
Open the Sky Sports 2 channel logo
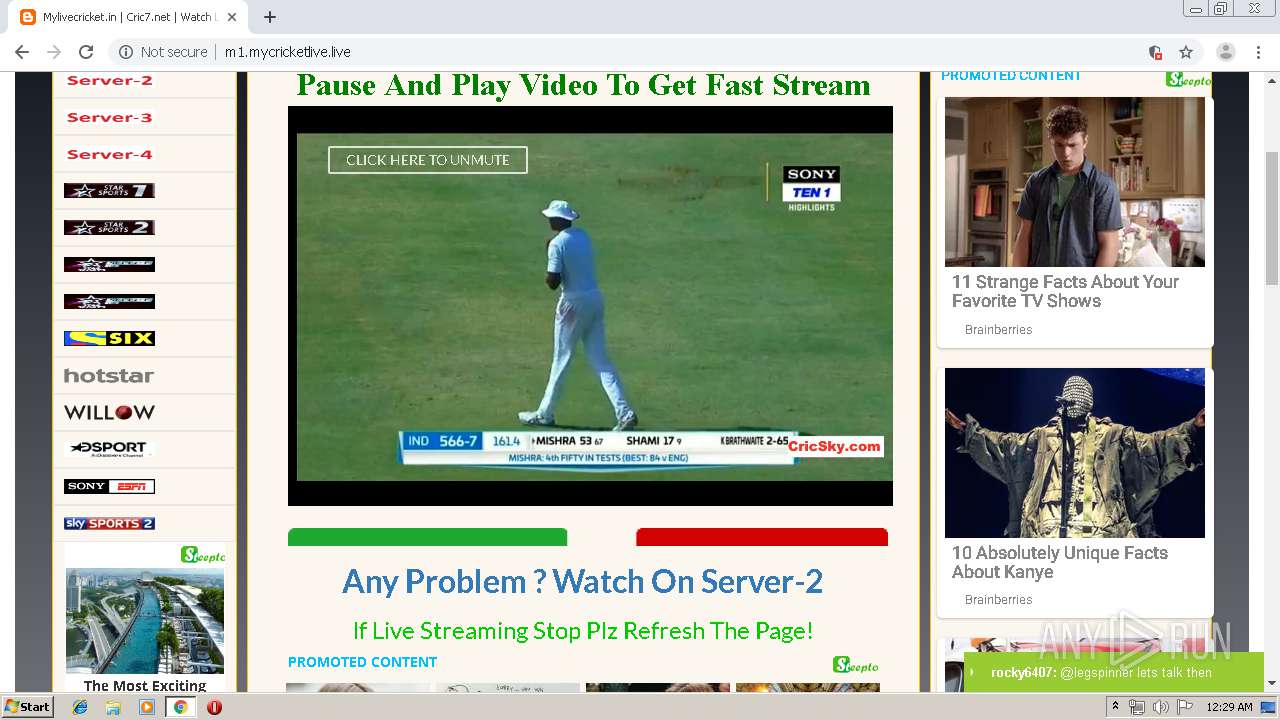coord(109,523)
